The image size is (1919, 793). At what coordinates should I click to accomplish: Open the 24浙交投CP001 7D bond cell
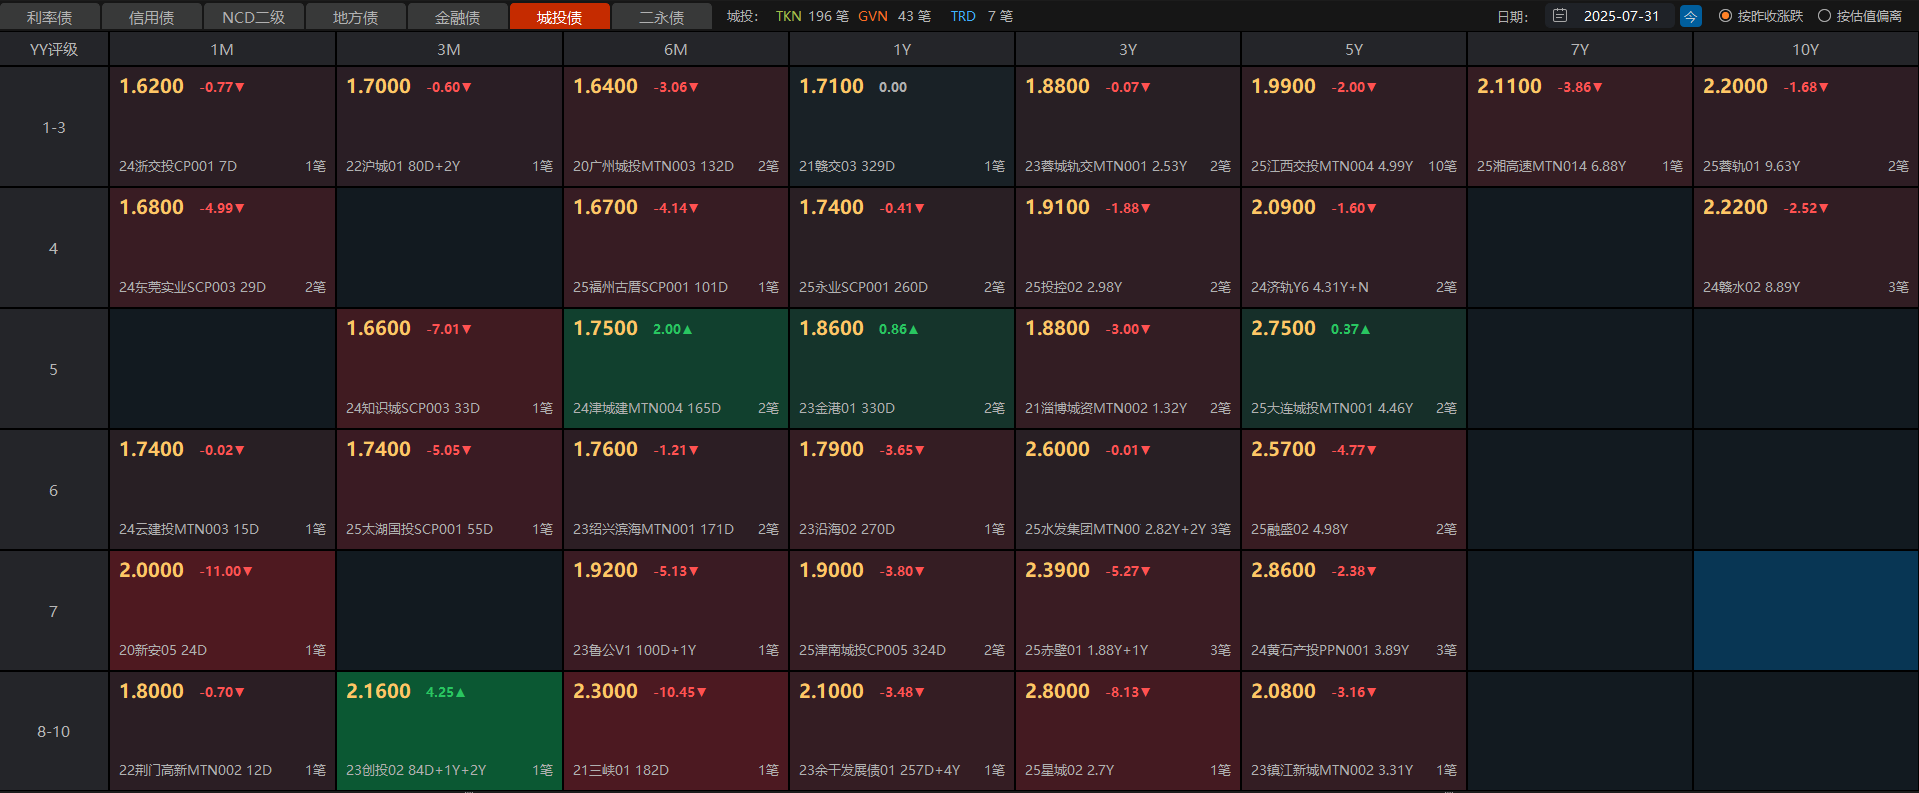[x=222, y=127]
